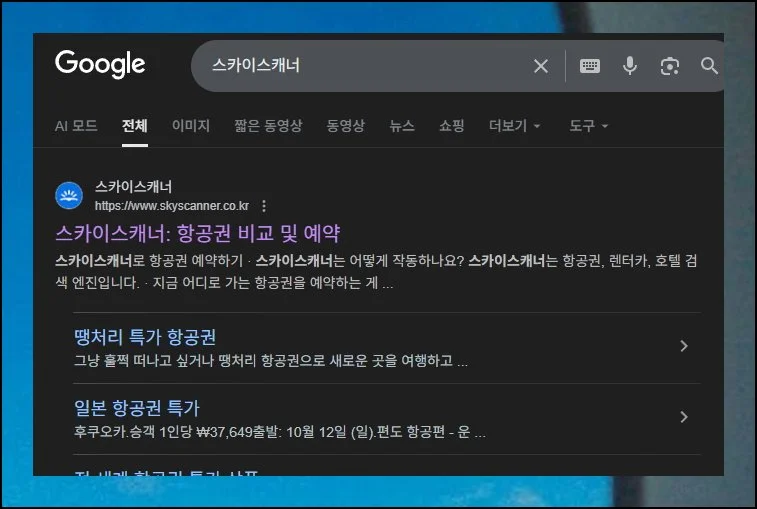Screen dimensions: 757x509
Task: Expand 일본 항공권 특가 chevron arrow
Action: 684,417
